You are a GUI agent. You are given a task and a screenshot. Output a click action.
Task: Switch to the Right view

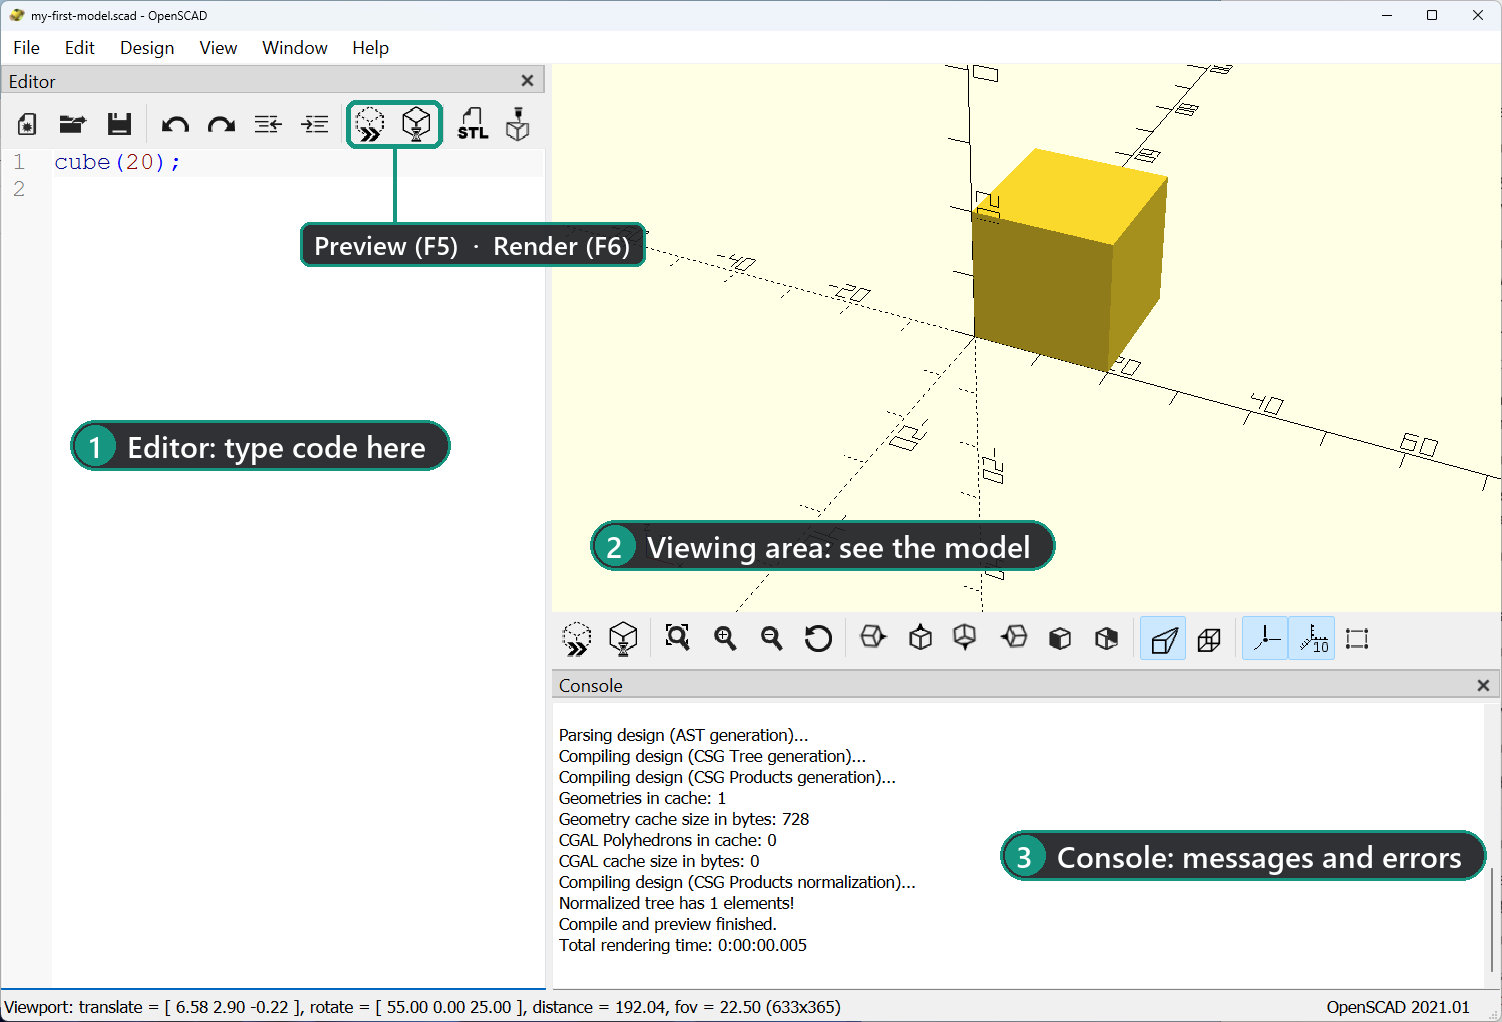(873, 637)
